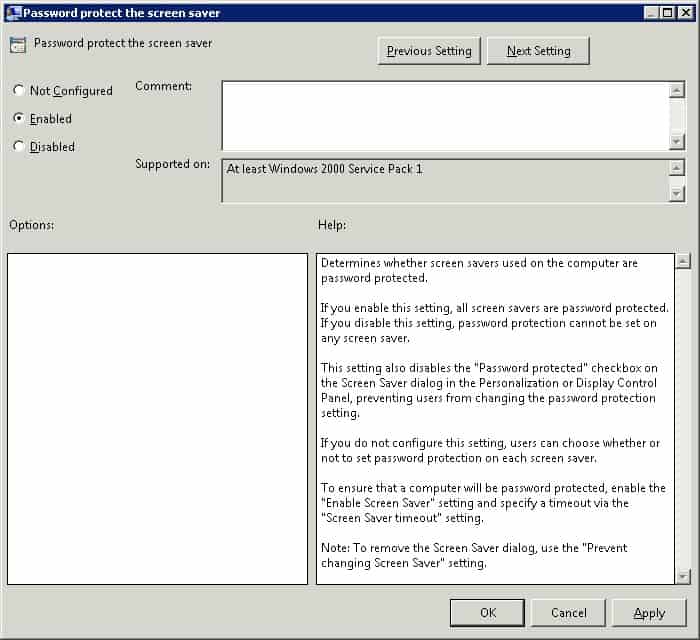700x640 pixels.
Task: Click the 'Supported on:' label
Action: pyautogui.click(x=172, y=164)
